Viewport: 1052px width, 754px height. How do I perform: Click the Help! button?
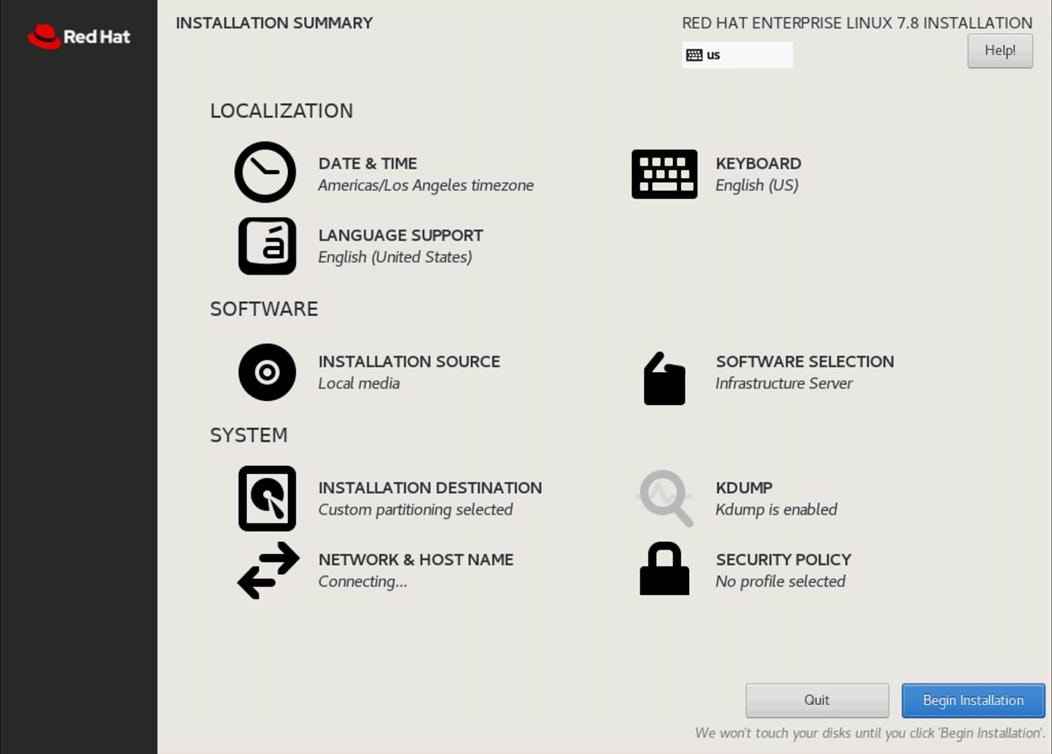pos(999,50)
